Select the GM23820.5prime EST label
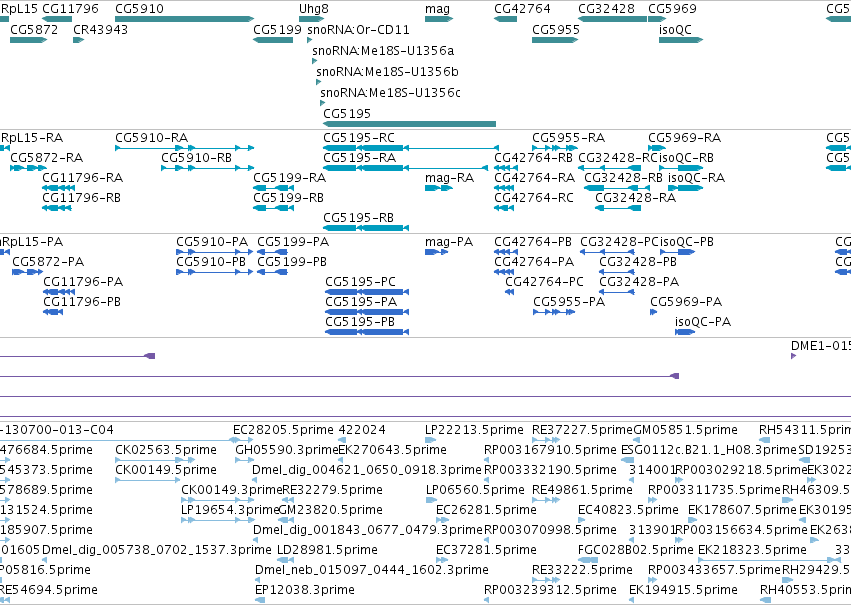This screenshot has height=605, width=851. coord(331,511)
